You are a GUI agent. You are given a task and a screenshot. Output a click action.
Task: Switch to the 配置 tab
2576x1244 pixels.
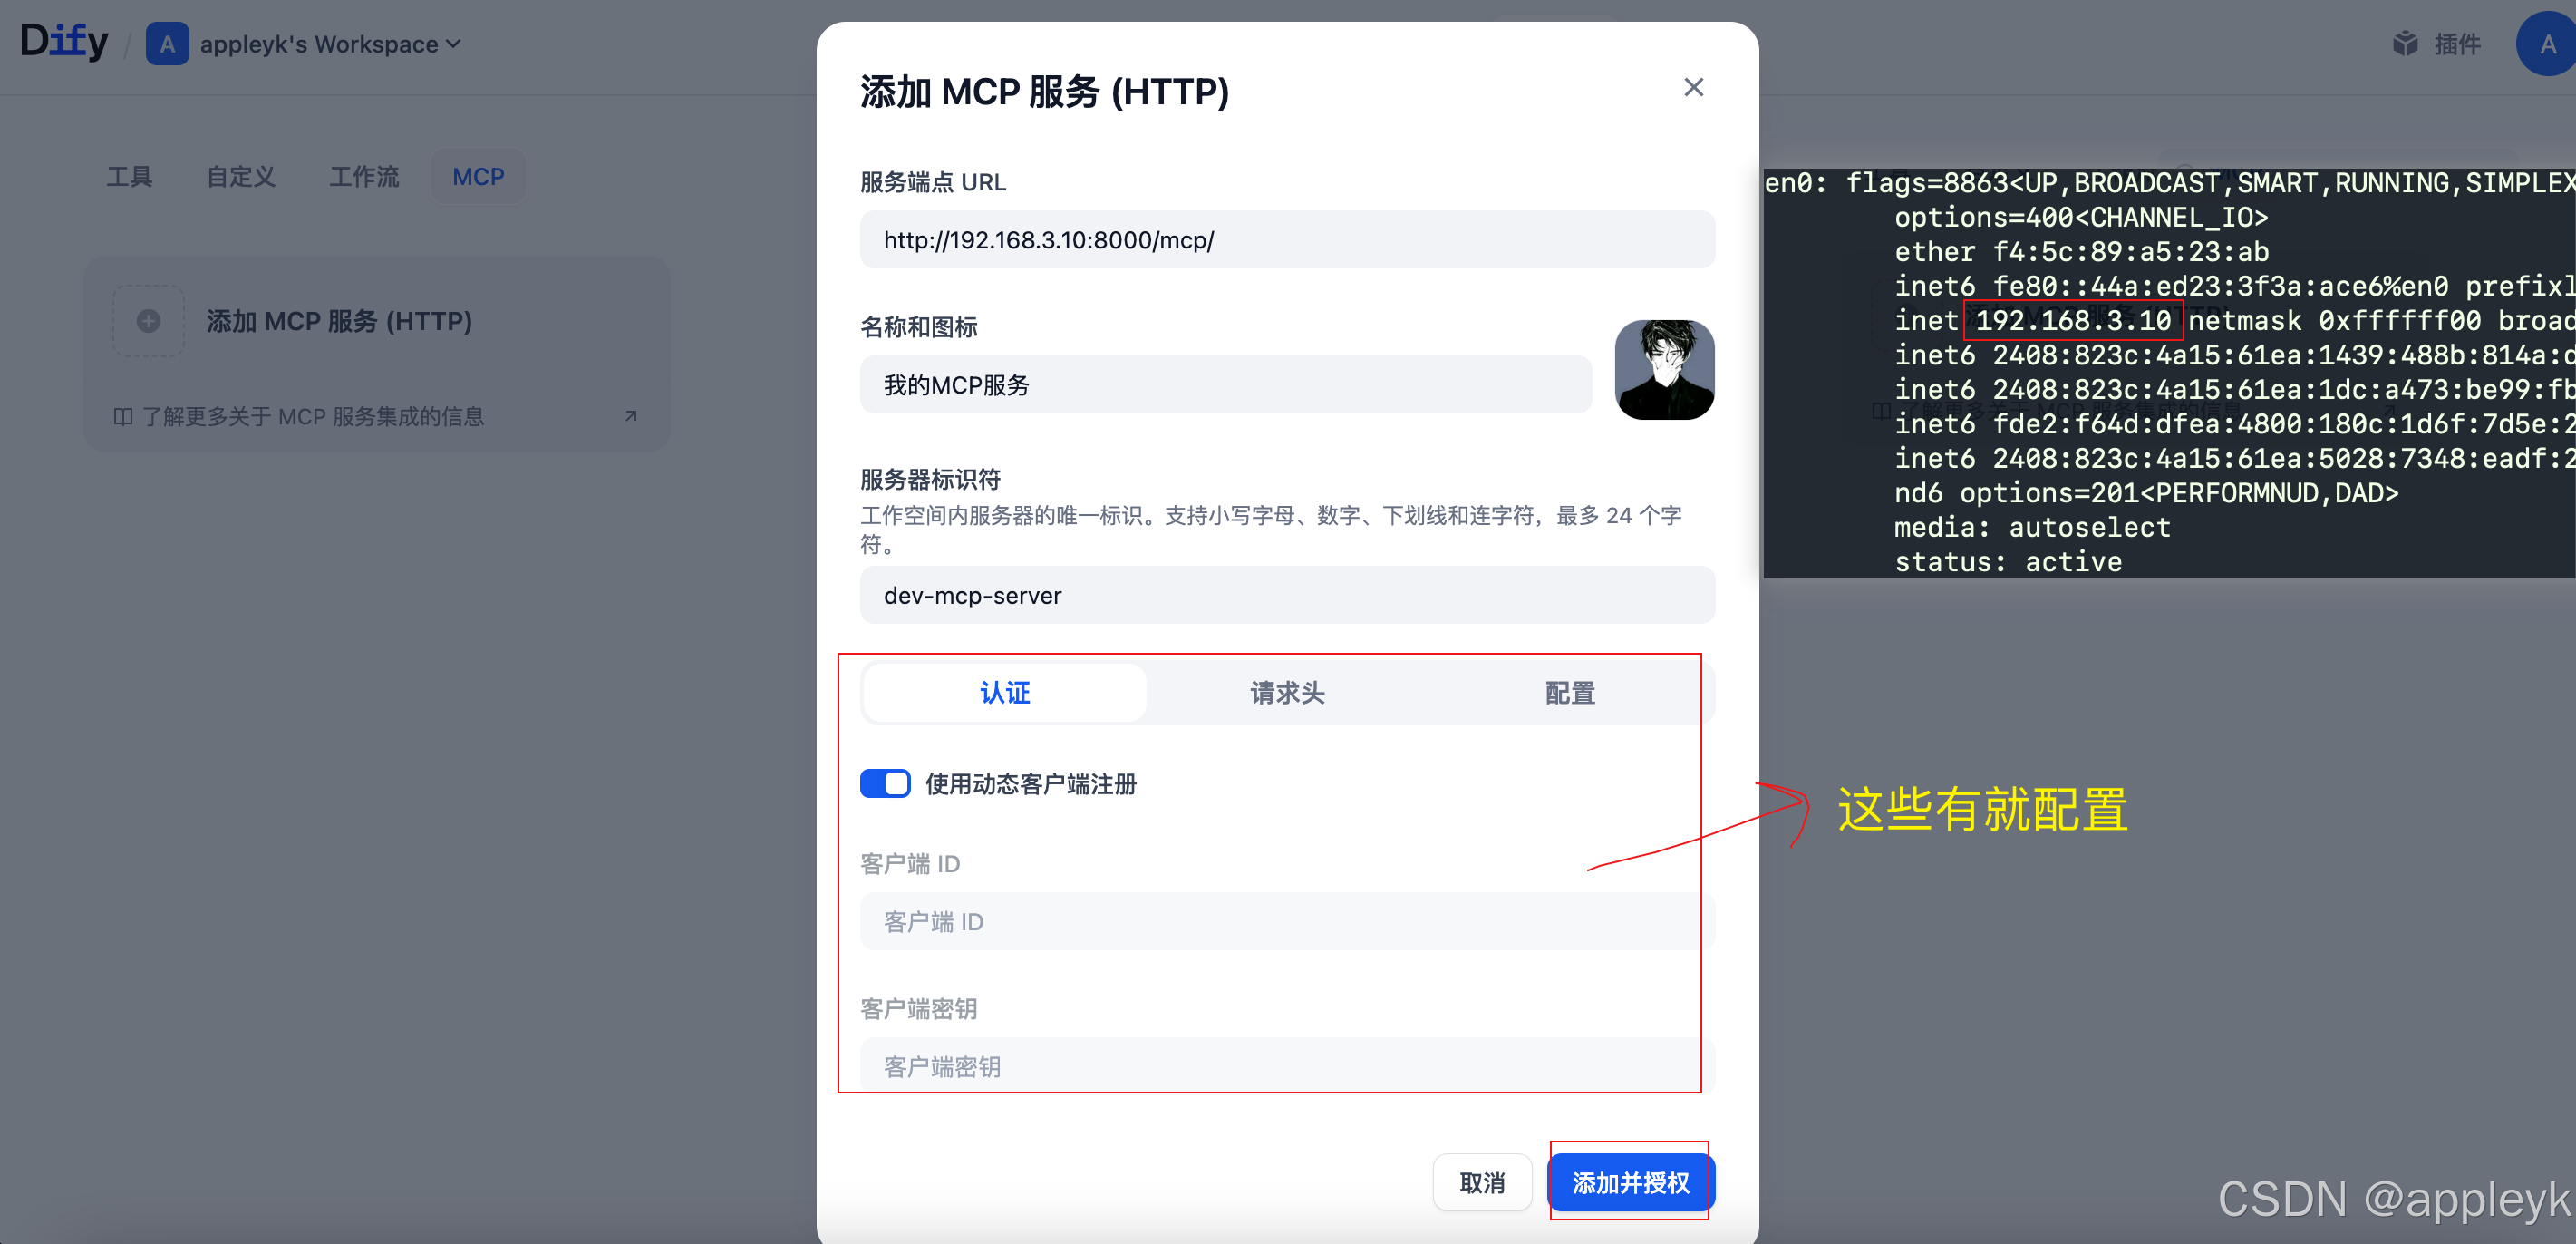(x=1569, y=693)
